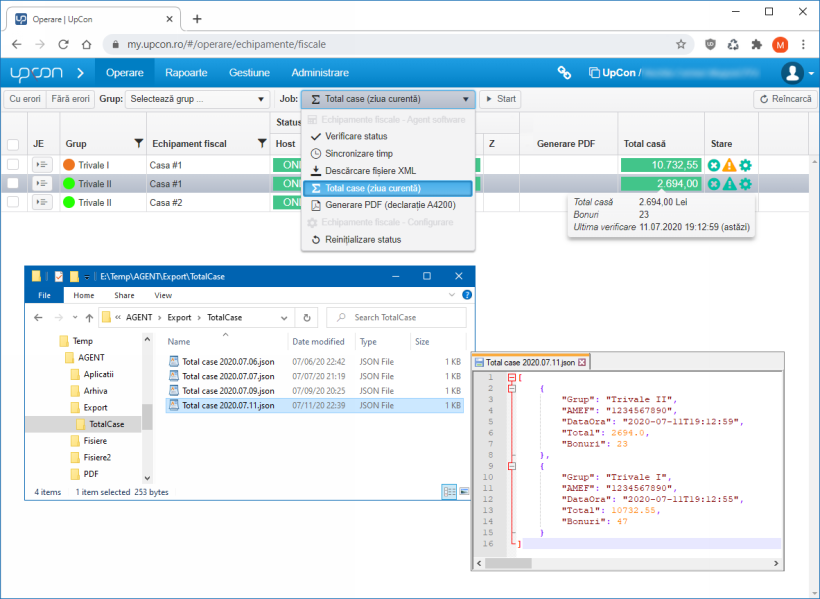Click the gear settings icon for Trivale I
This screenshot has height=599, width=820.
tap(745, 165)
